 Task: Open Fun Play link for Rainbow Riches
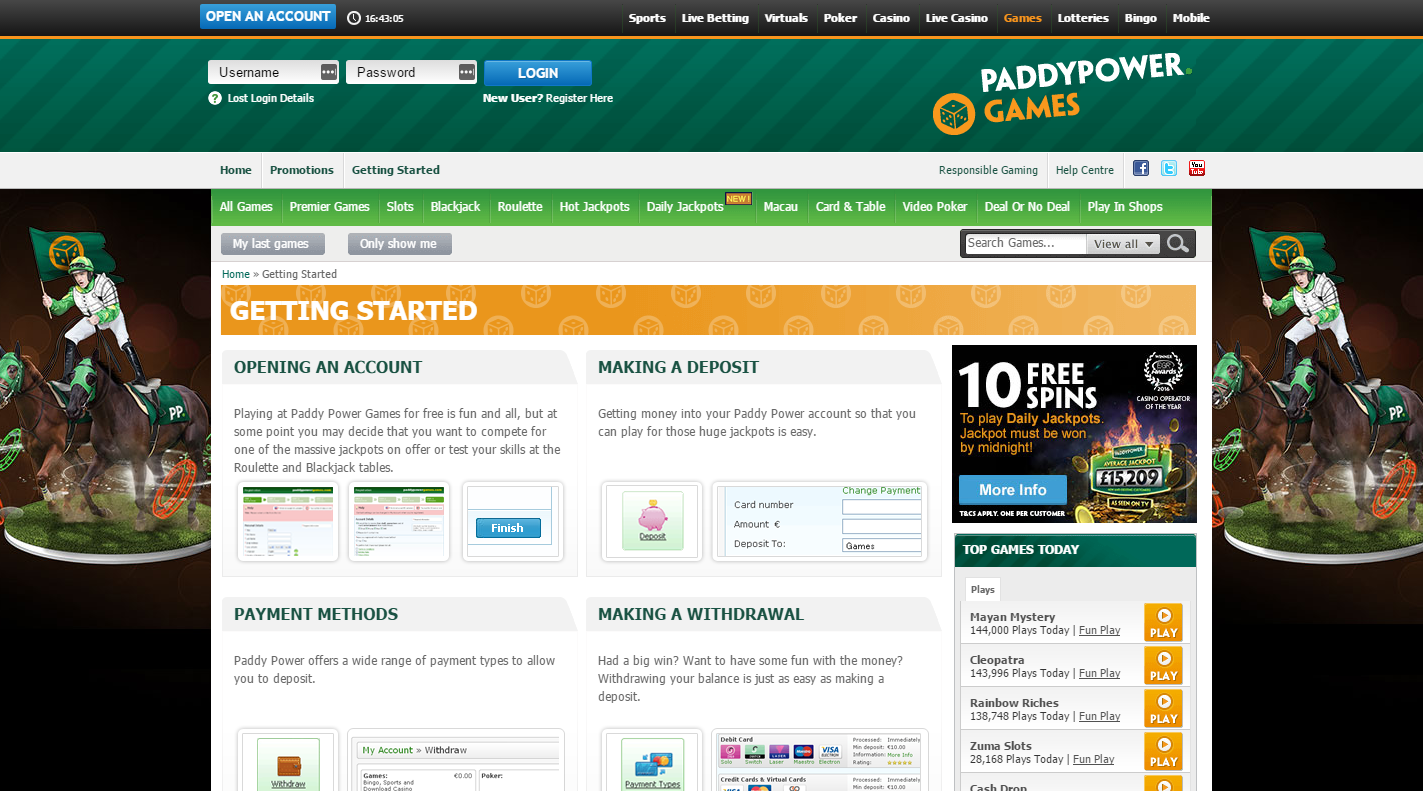point(1099,716)
